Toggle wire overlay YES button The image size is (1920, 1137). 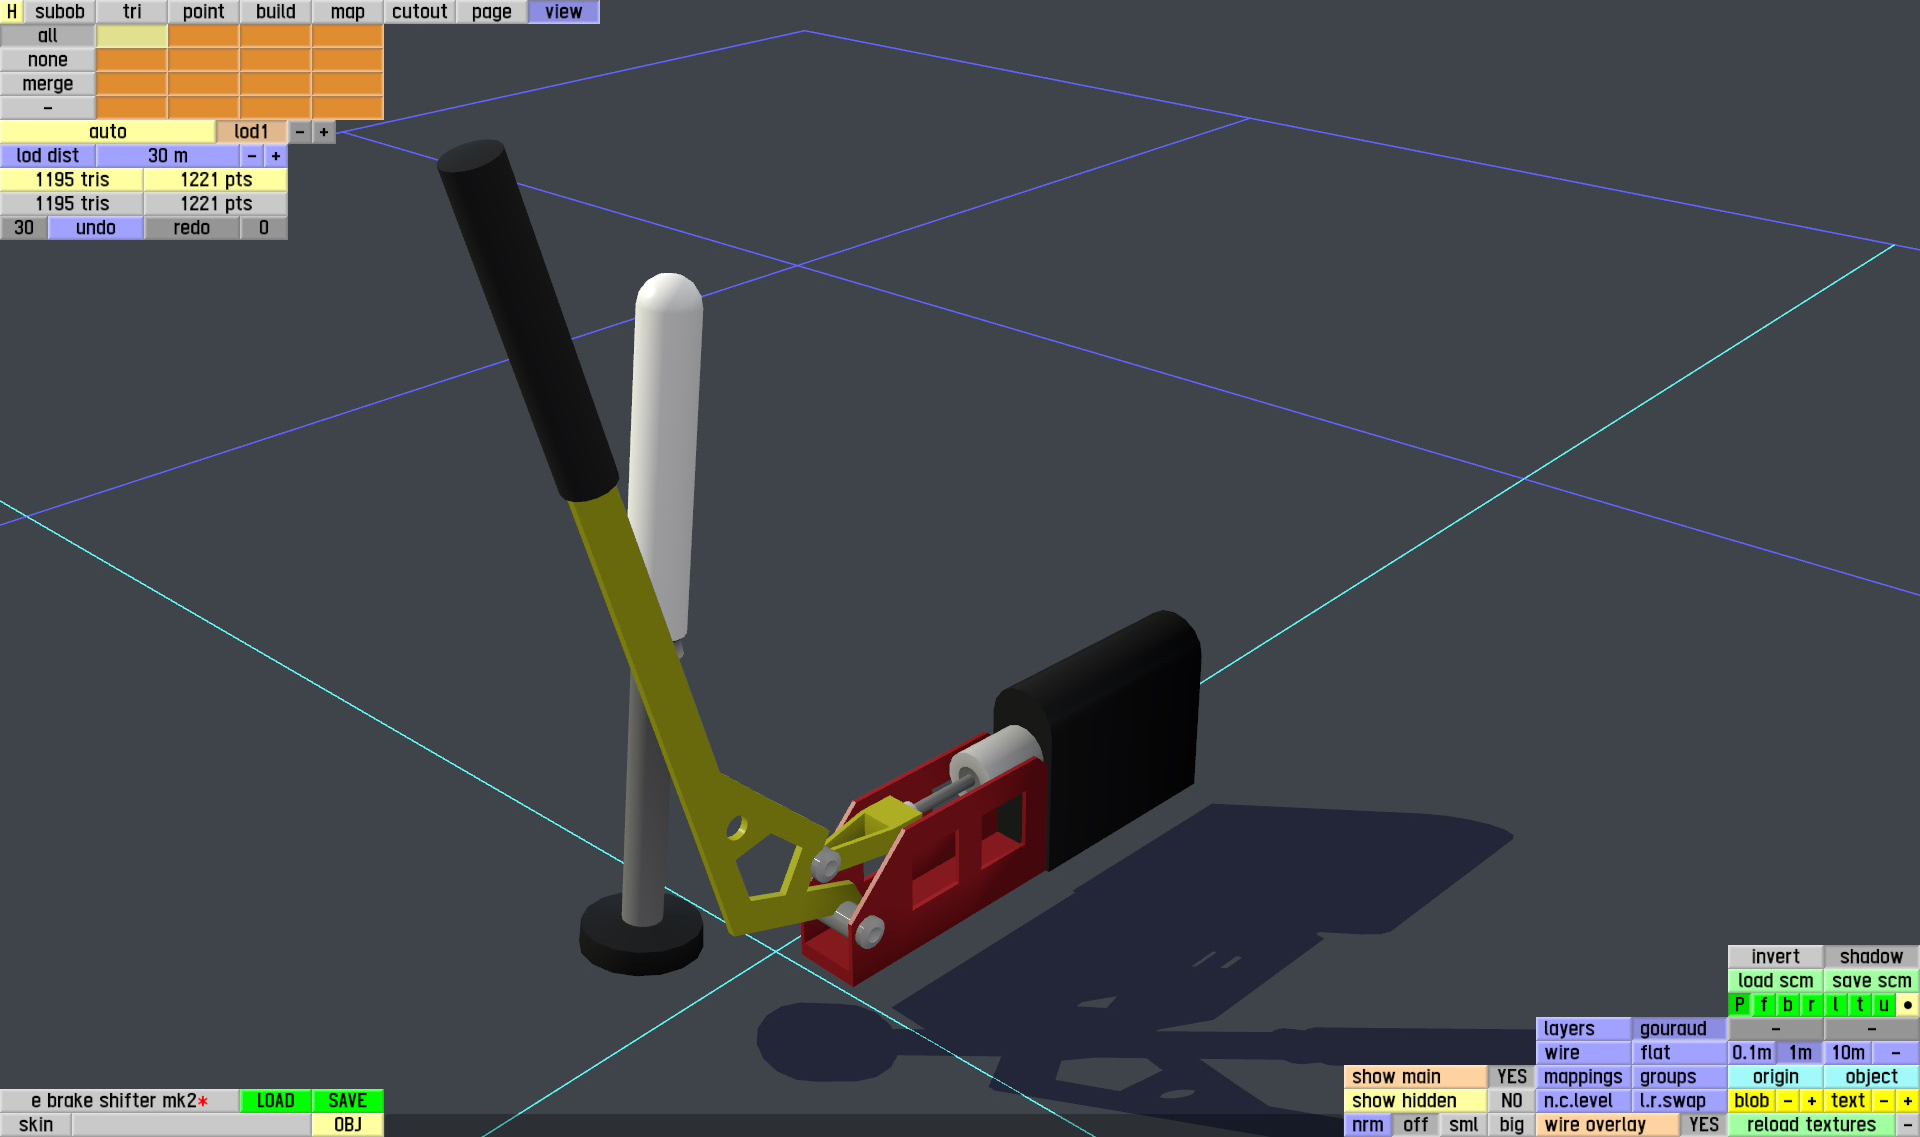pyautogui.click(x=1703, y=1125)
